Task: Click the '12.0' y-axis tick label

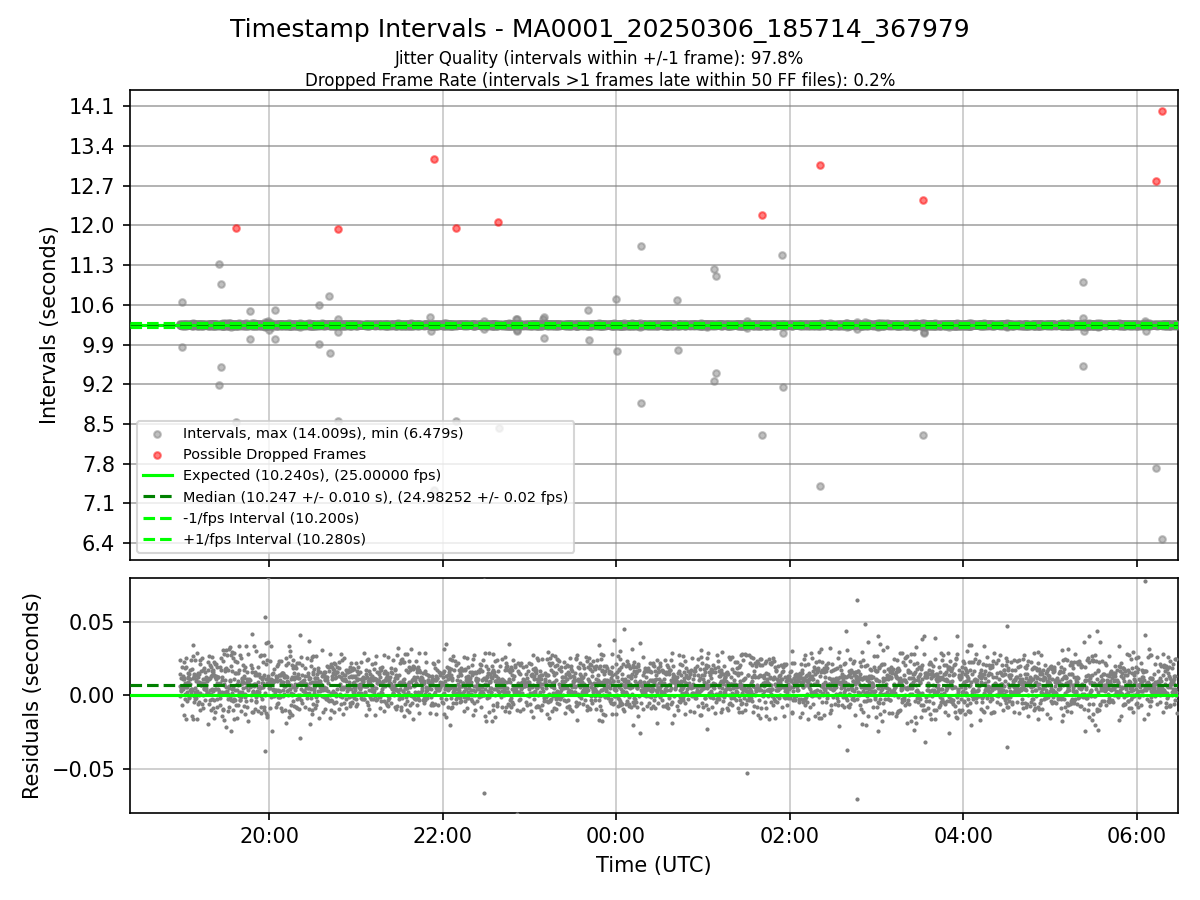Action: (x=92, y=226)
